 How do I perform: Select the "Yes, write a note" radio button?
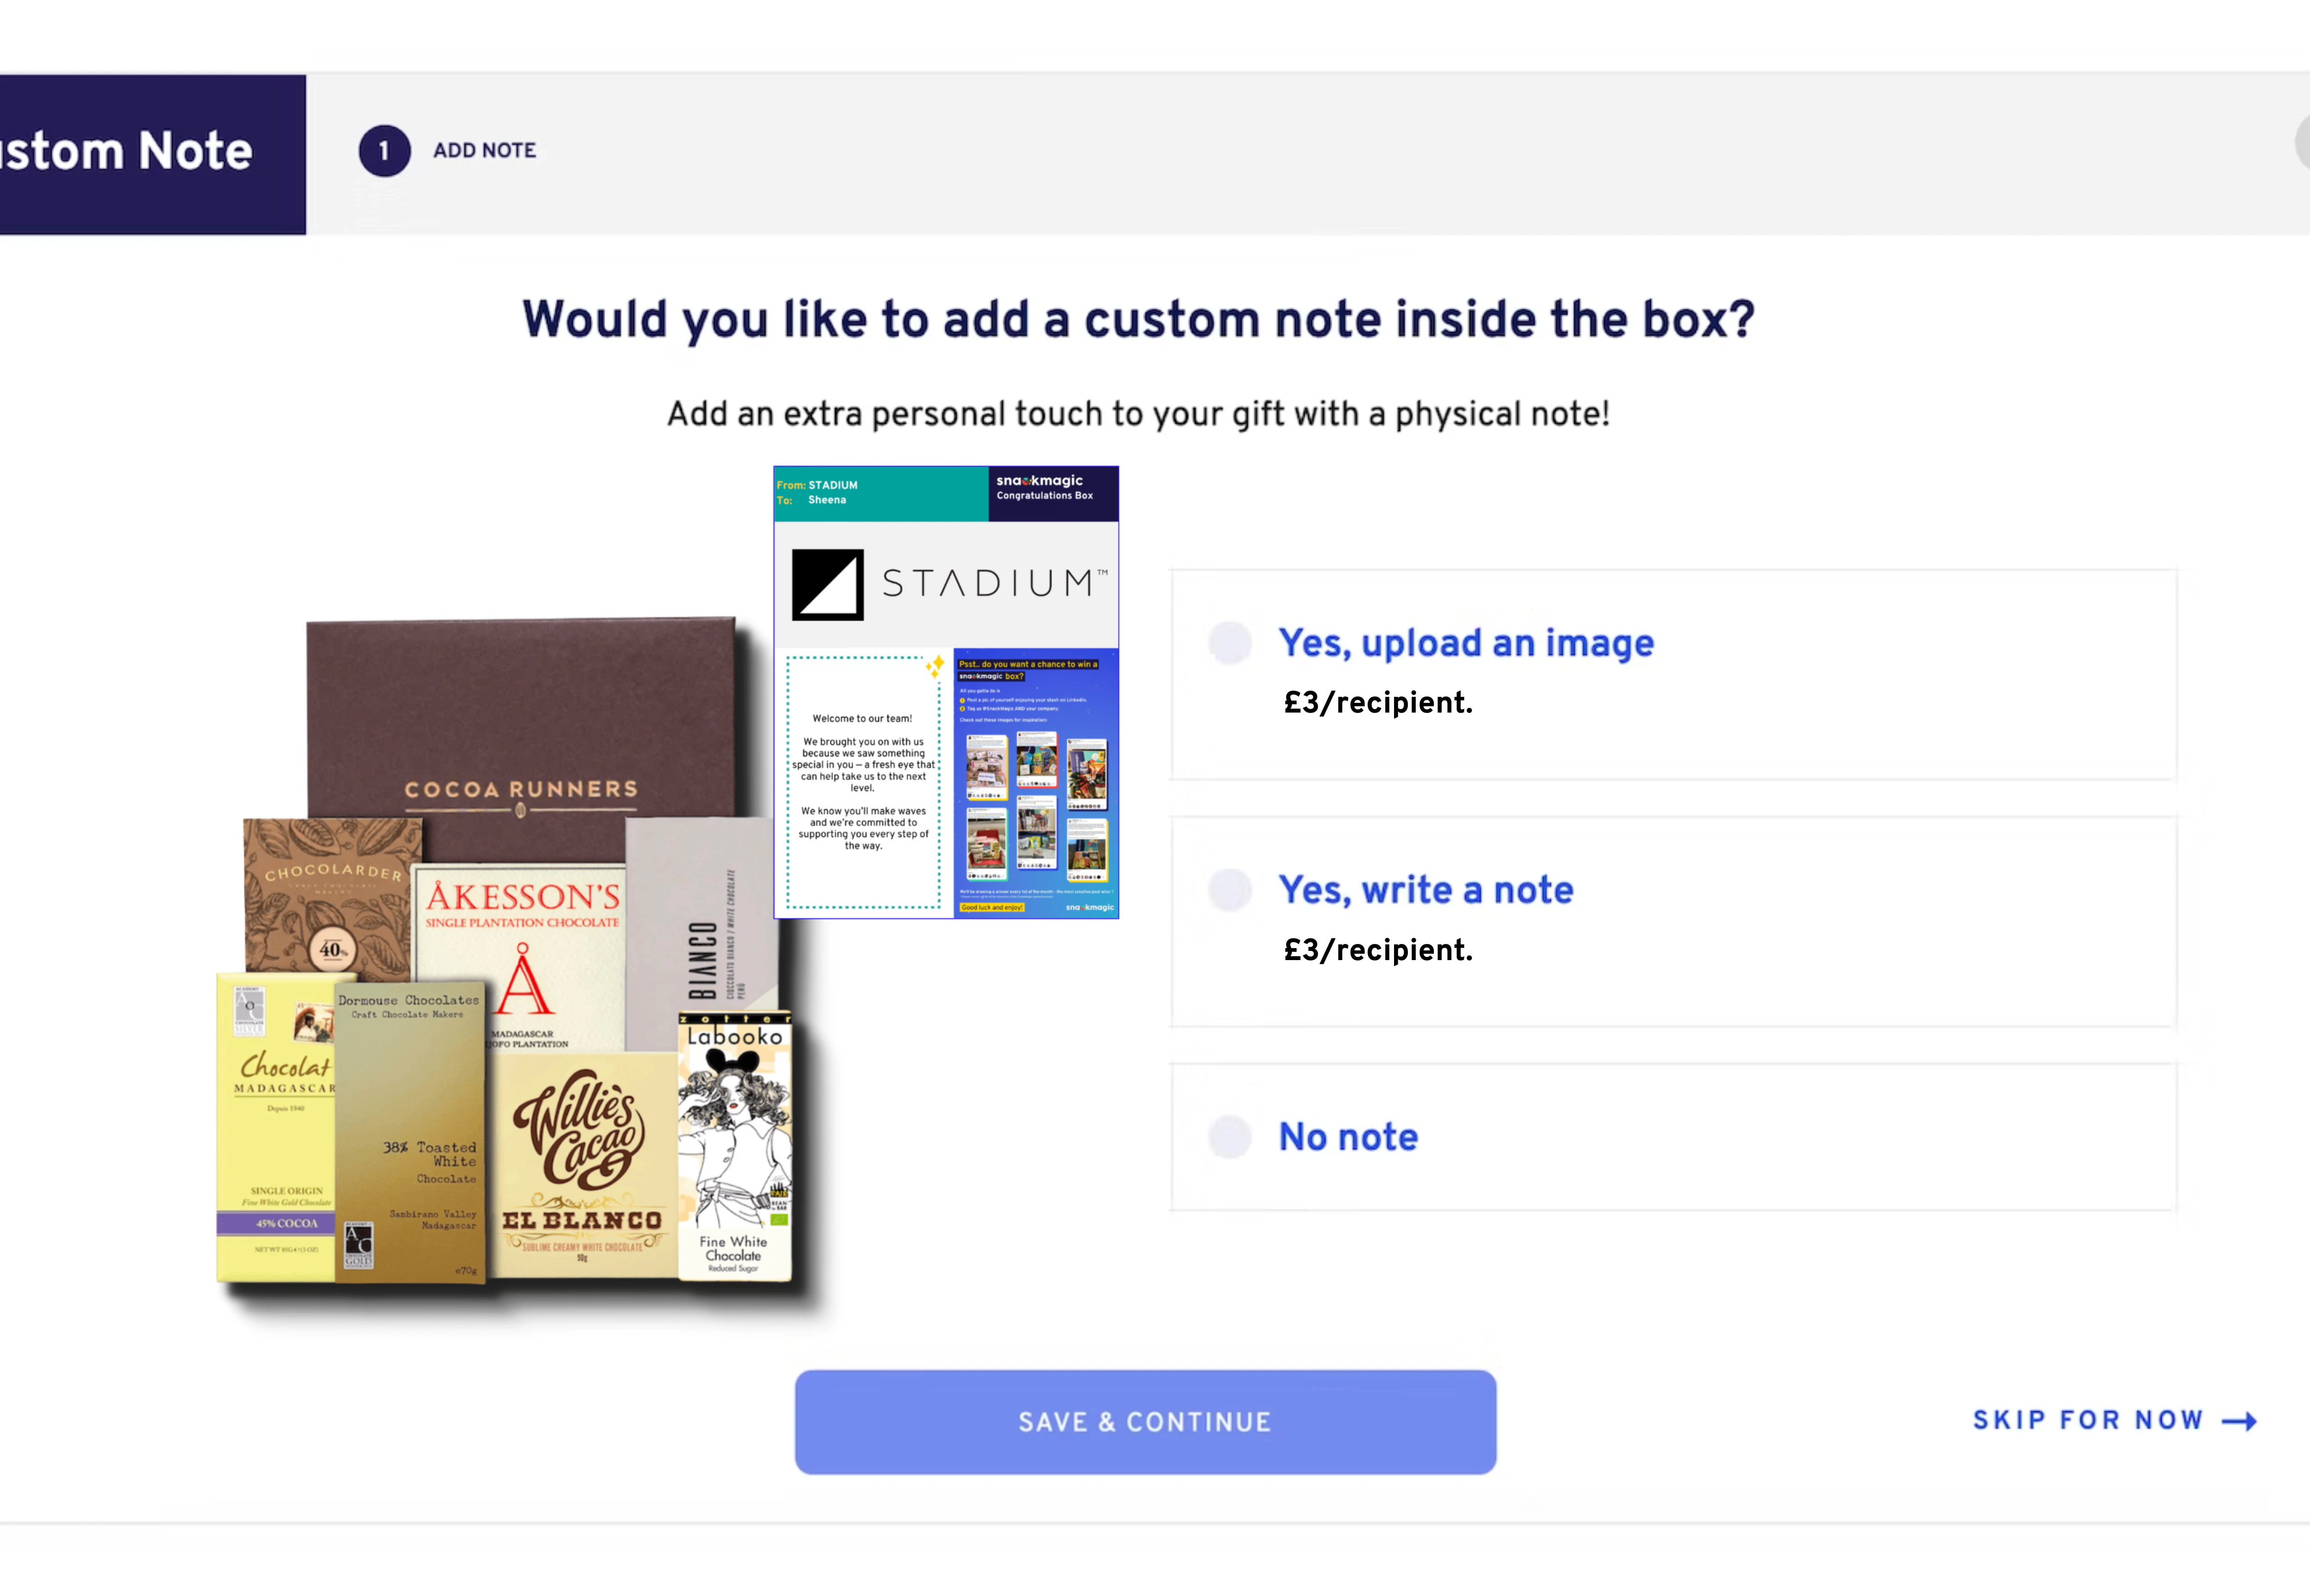(1229, 889)
